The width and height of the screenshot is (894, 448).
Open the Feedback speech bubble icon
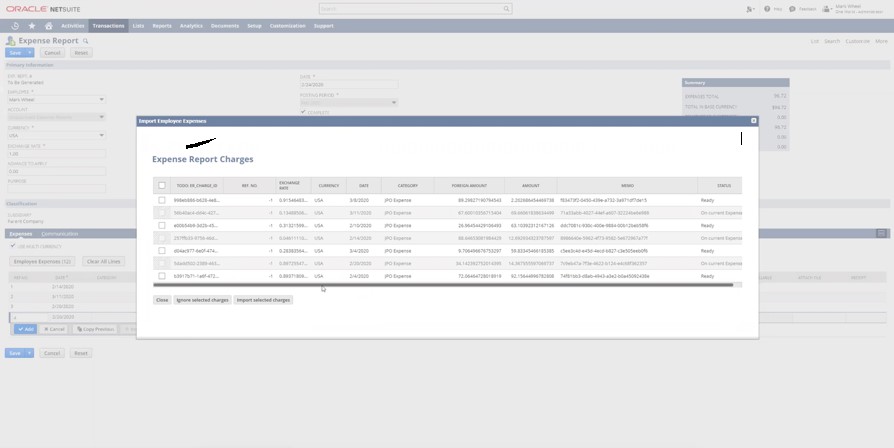pyautogui.click(x=793, y=9)
